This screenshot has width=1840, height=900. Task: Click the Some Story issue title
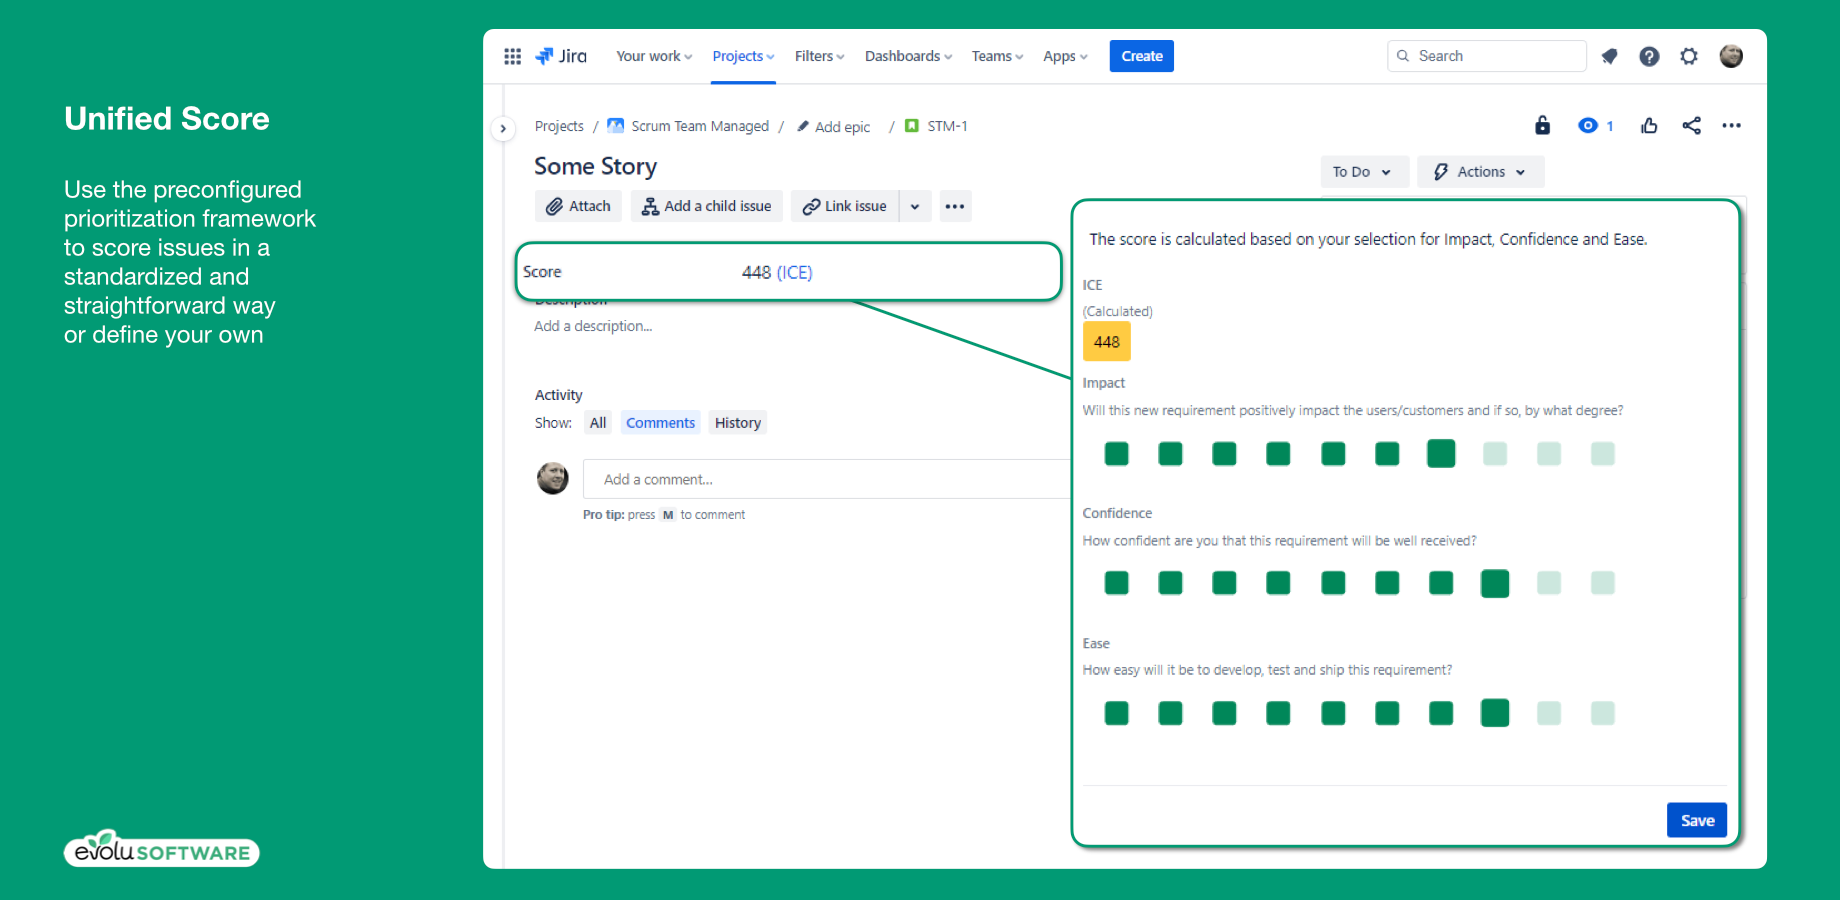pyautogui.click(x=595, y=166)
